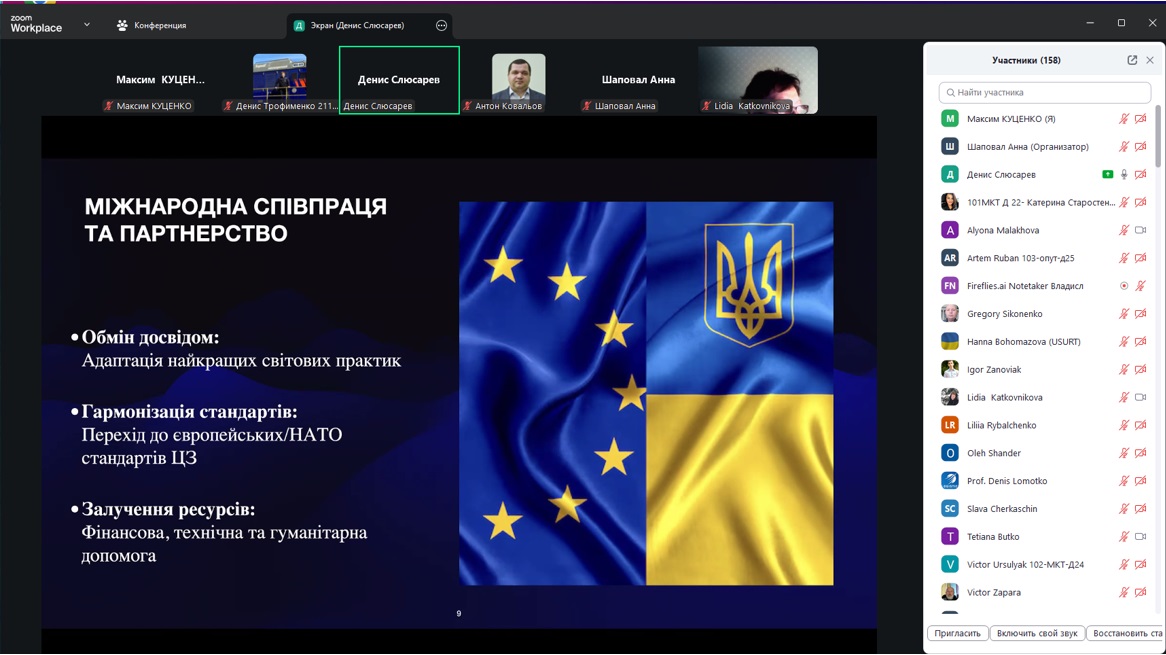Click the muted mic icon for Шаповал Анна
The width and height of the screenshot is (1166, 655).
[x=1124, y=147]
